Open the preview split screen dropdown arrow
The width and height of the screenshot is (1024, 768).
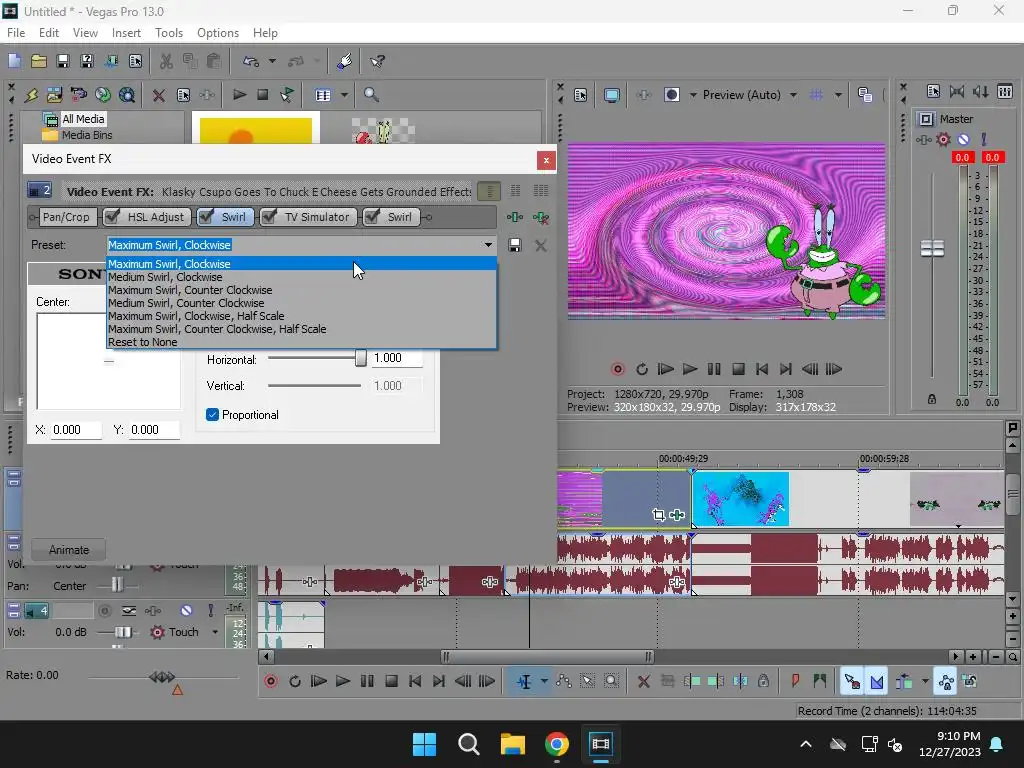[693, 95]
